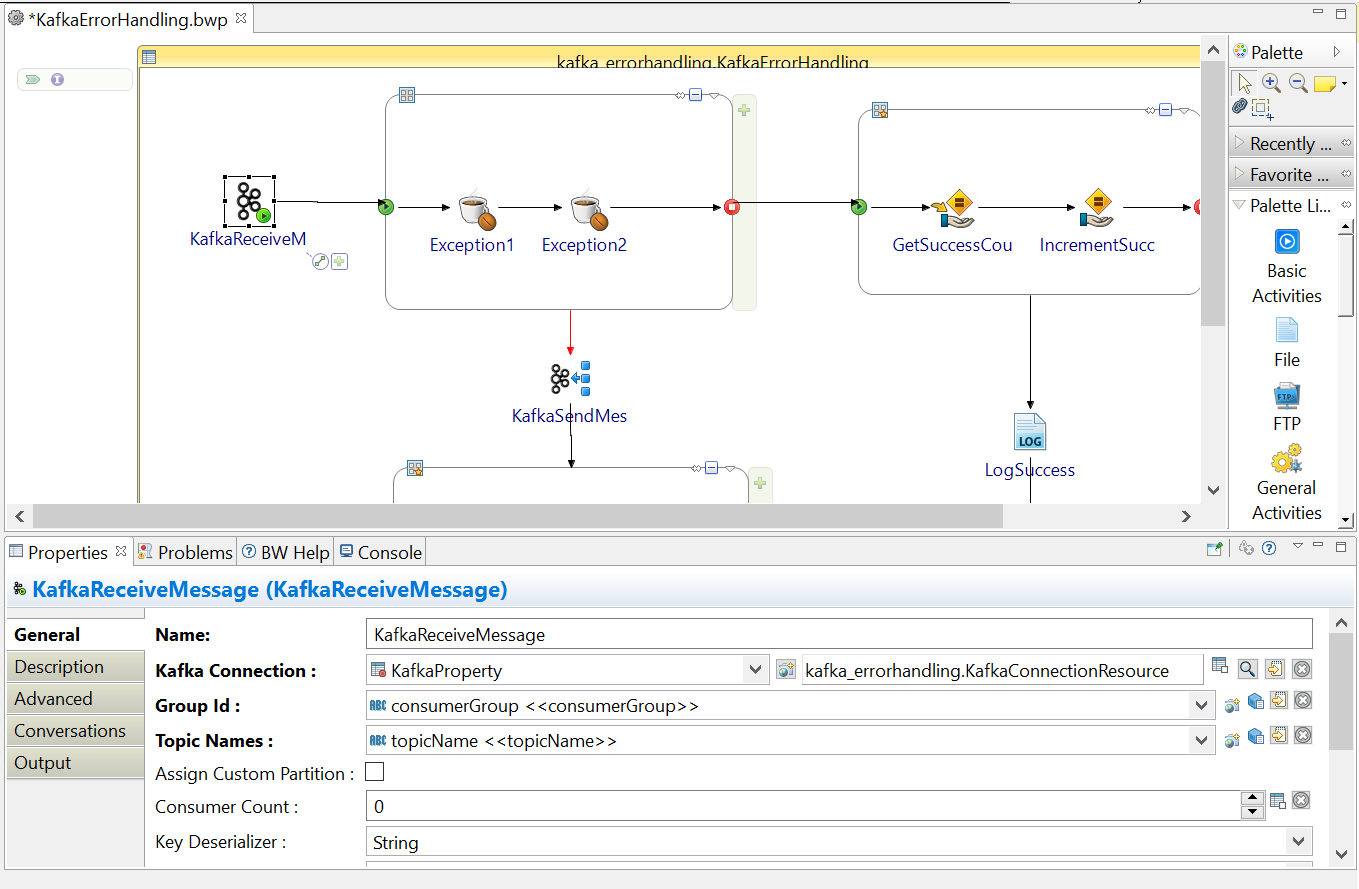Collapse the Exception group with minus button
This screenshot has width=1359, height=889.
pos(695,95)
